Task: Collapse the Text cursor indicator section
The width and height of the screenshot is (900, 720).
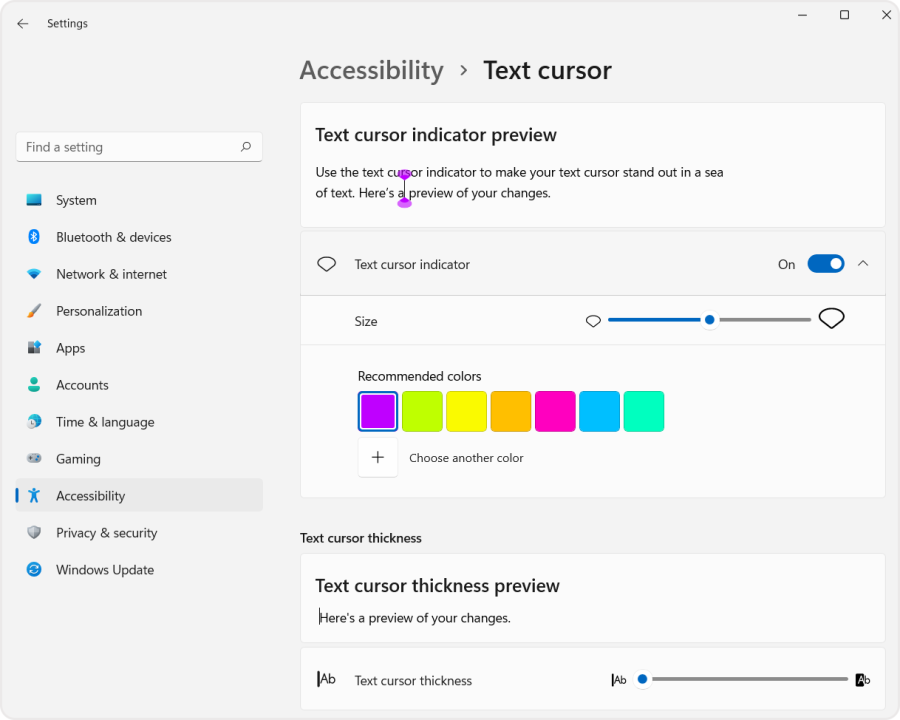Action: click(x=863, y=263)
